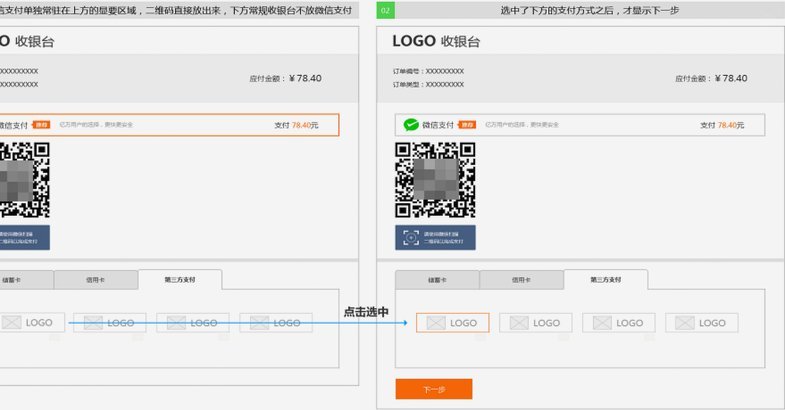Click the 订单类型 line in right panel
785x410 pixels.
click(x=429, y=85)
